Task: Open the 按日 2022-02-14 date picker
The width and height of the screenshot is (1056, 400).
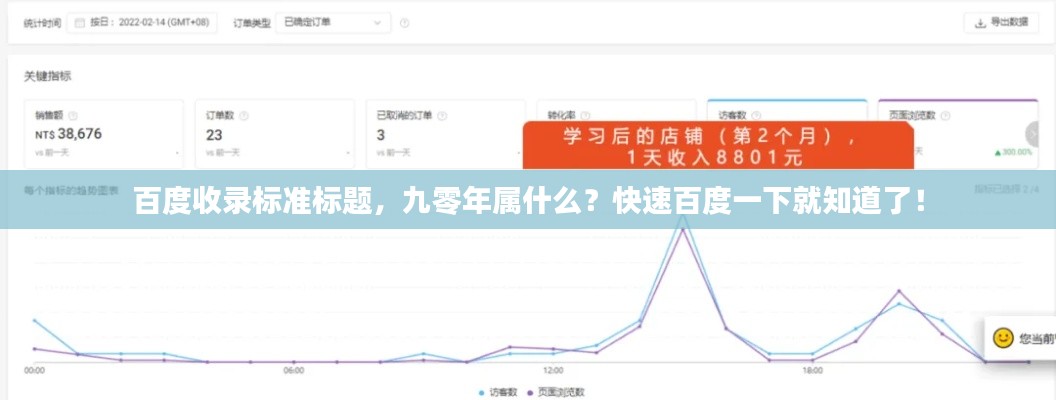Action: pos(141,22)
